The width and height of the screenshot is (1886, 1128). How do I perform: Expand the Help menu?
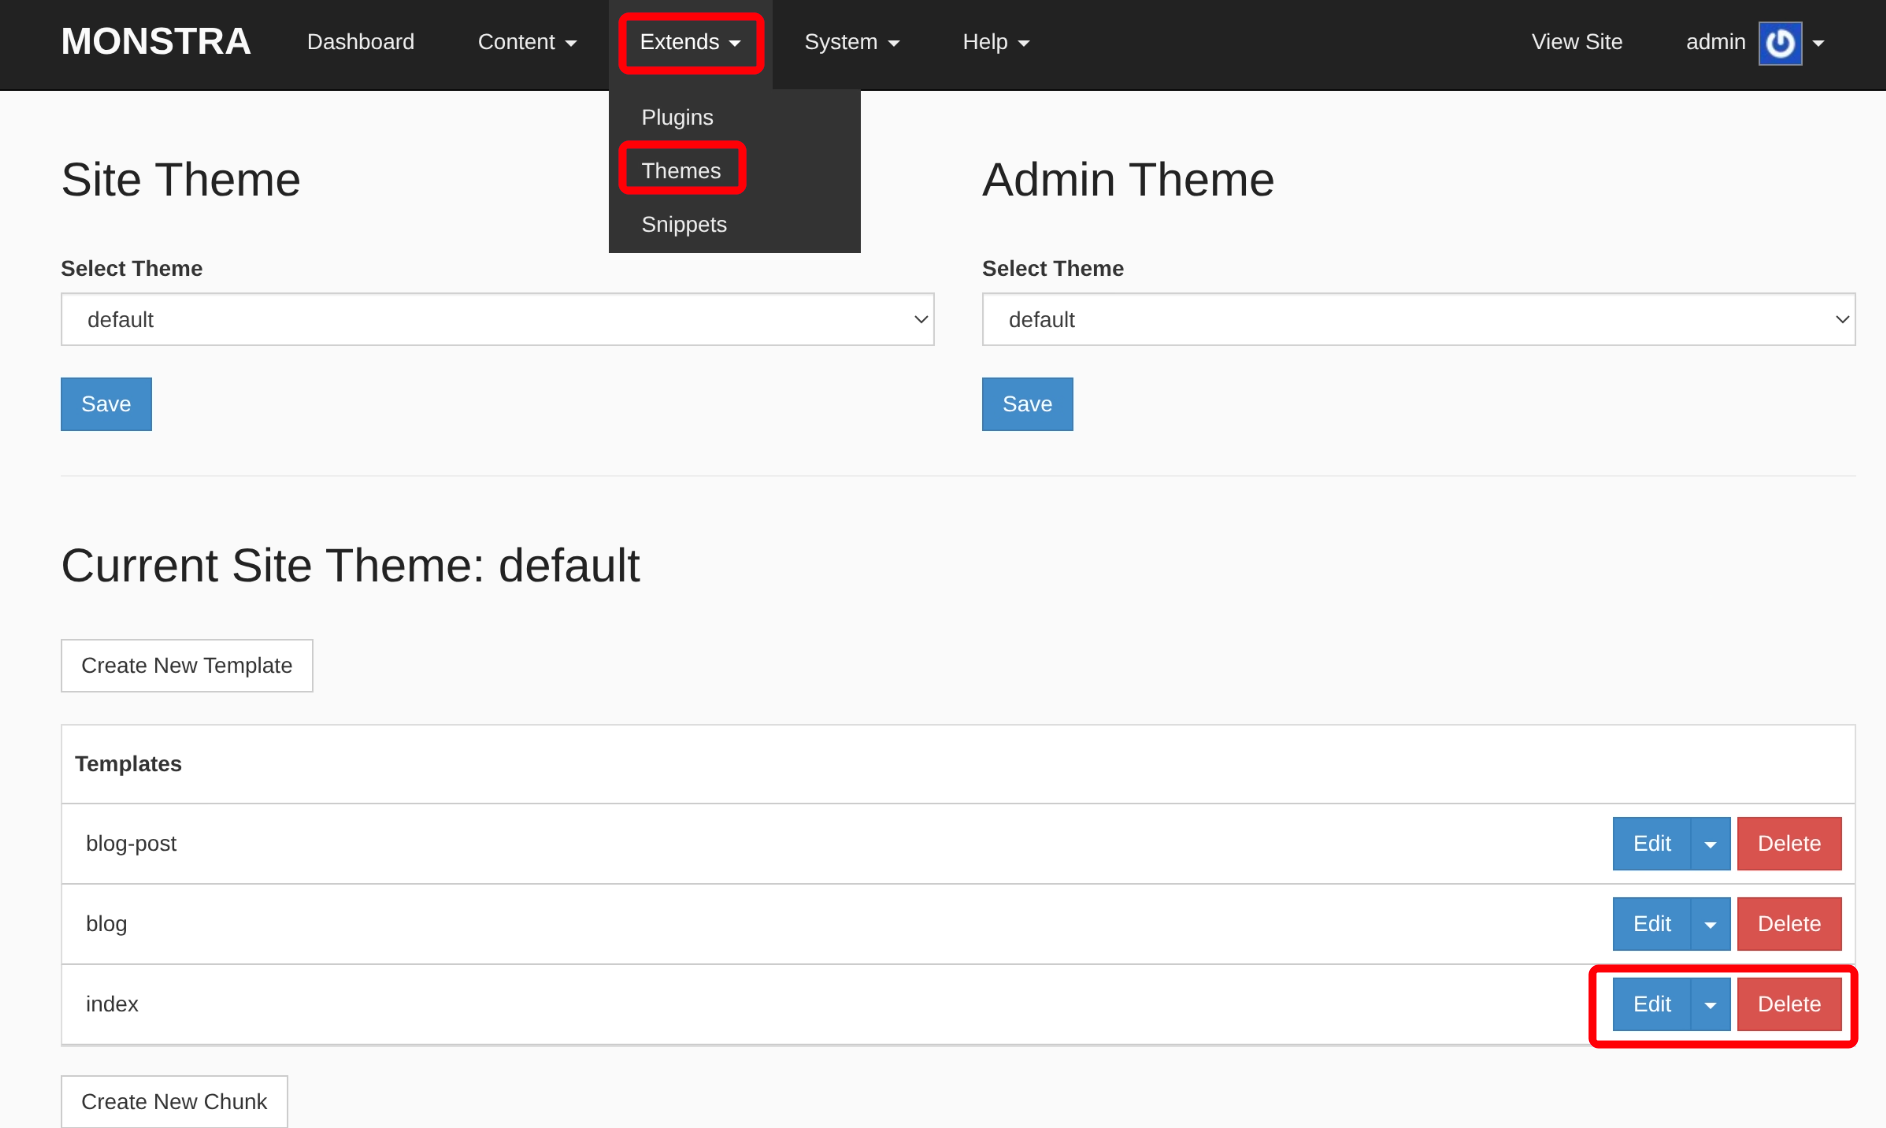(x=995, y=42)
